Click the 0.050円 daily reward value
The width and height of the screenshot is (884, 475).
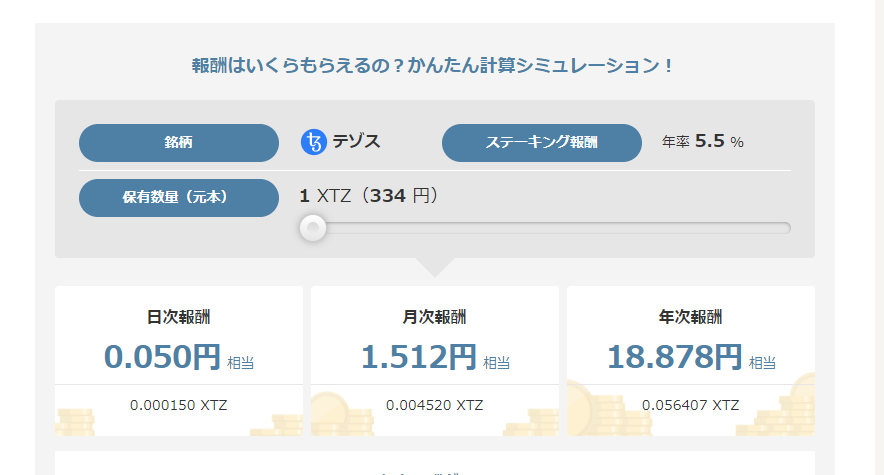pos(162,357)
